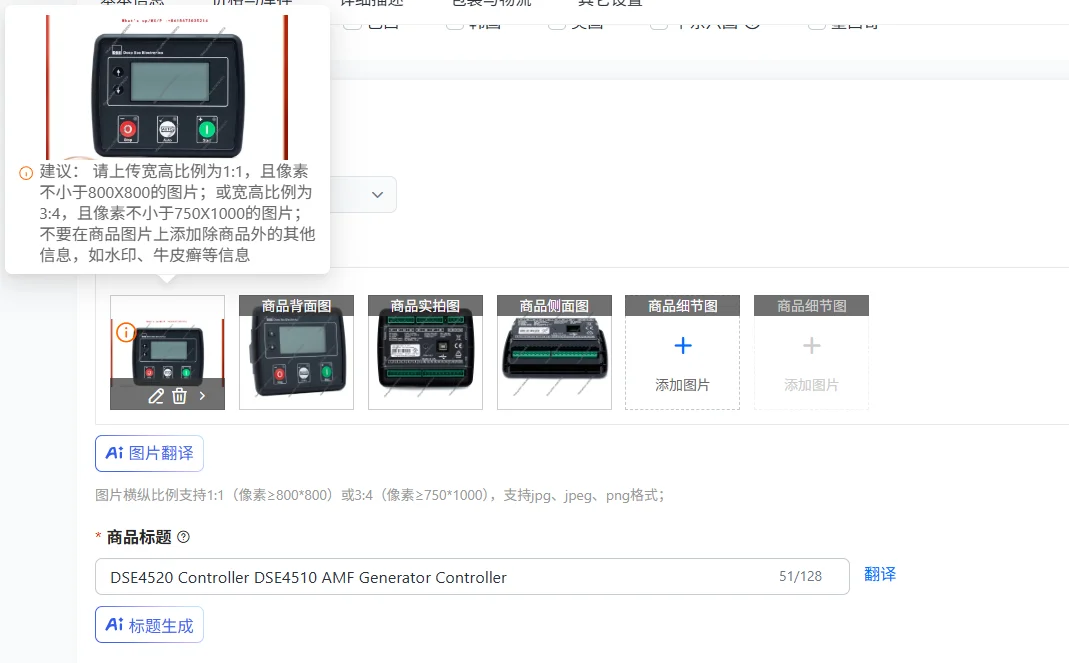The width and height of the screenshot is (1069, 663).
Task: Delete the first product image using trash icon
Action: [x=179, y=396]
